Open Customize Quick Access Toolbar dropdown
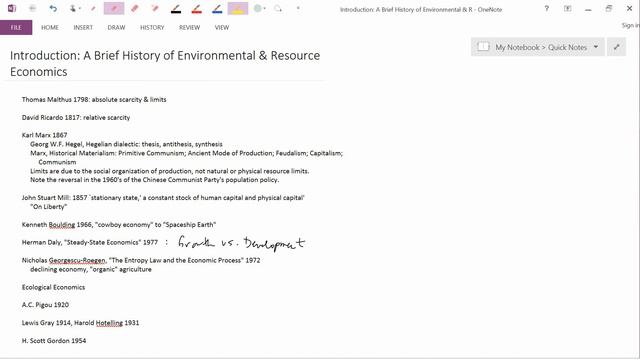640x360 pixels. (x=298, y=8)
